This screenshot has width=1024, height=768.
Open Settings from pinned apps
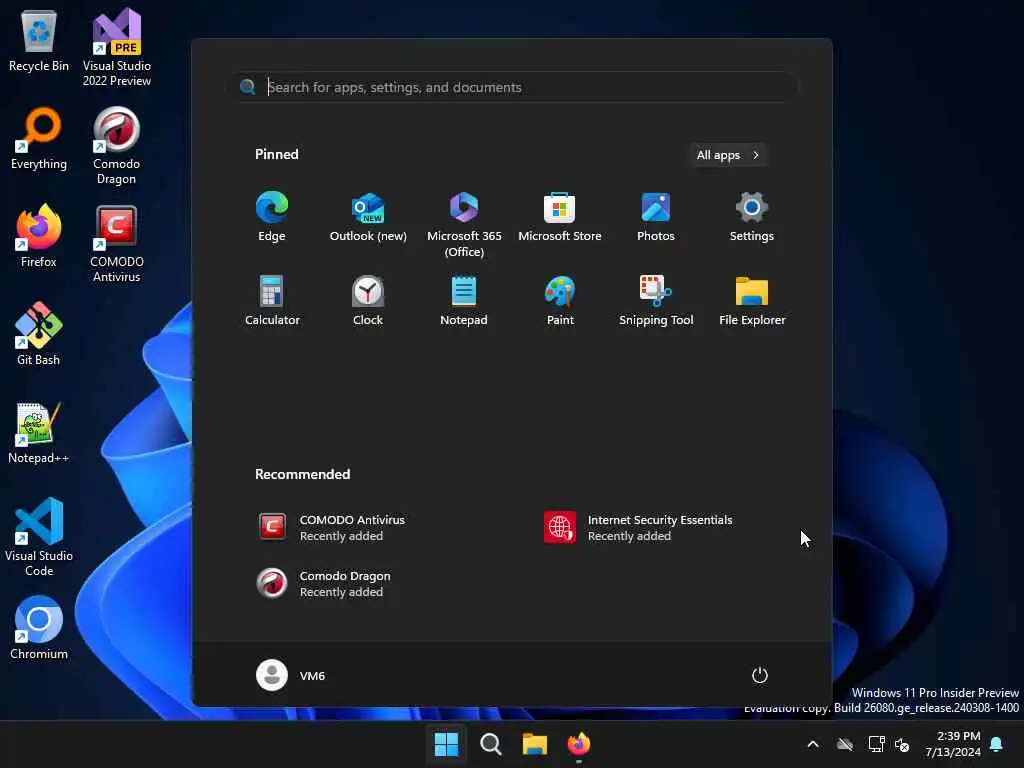[x=752, y=217]
